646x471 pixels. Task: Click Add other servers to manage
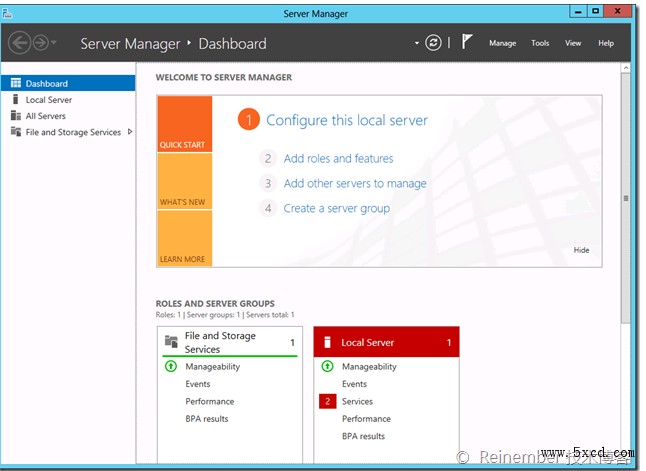pos(355,183)
